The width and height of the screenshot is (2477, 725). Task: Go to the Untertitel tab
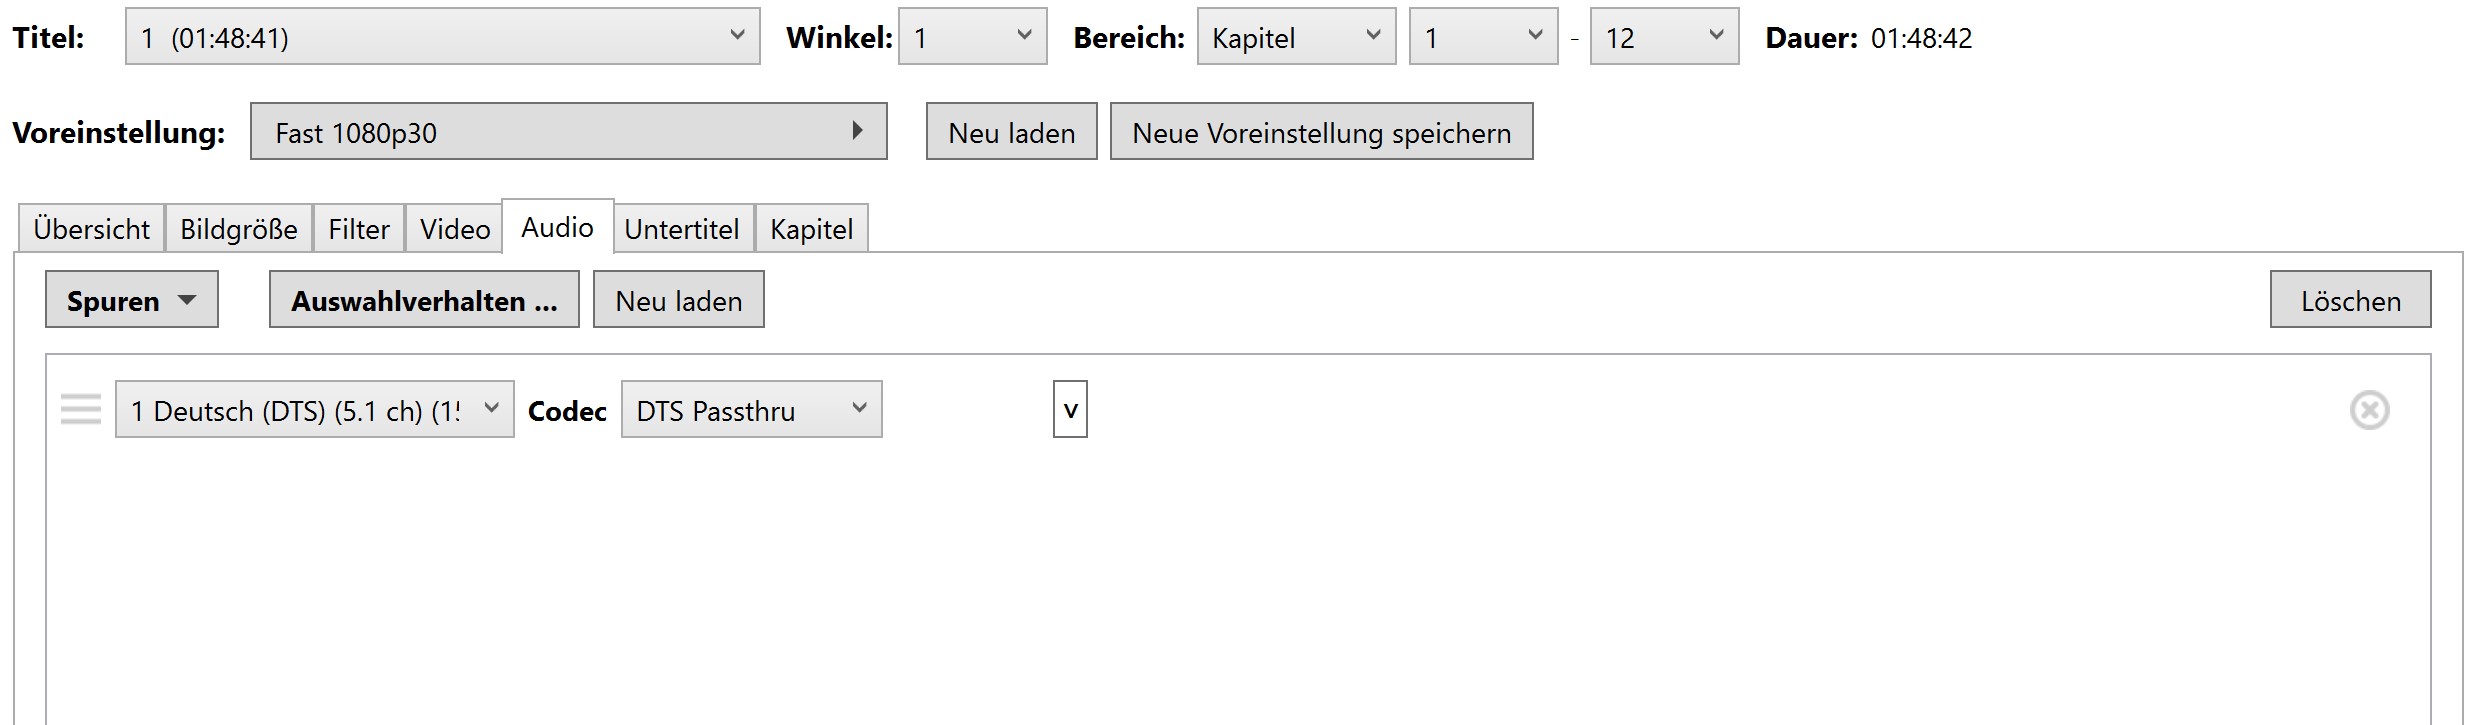coord(682,229)
